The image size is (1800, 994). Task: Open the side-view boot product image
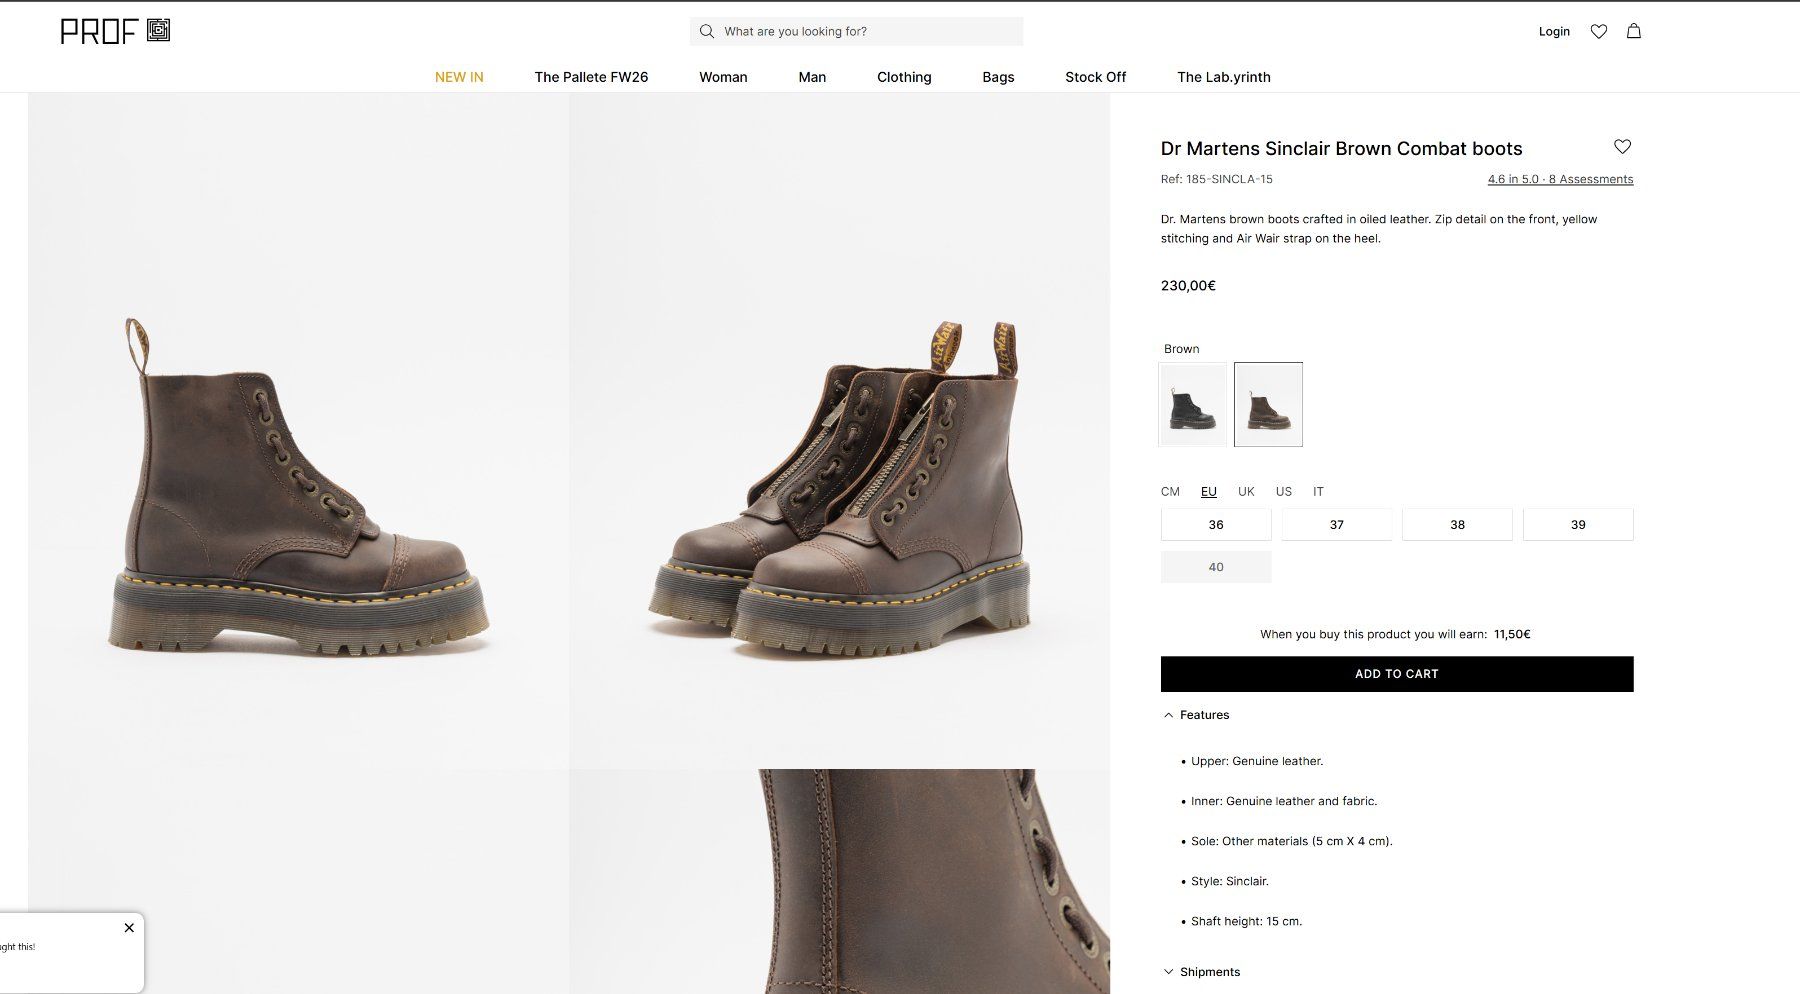[x=298, y=431]
